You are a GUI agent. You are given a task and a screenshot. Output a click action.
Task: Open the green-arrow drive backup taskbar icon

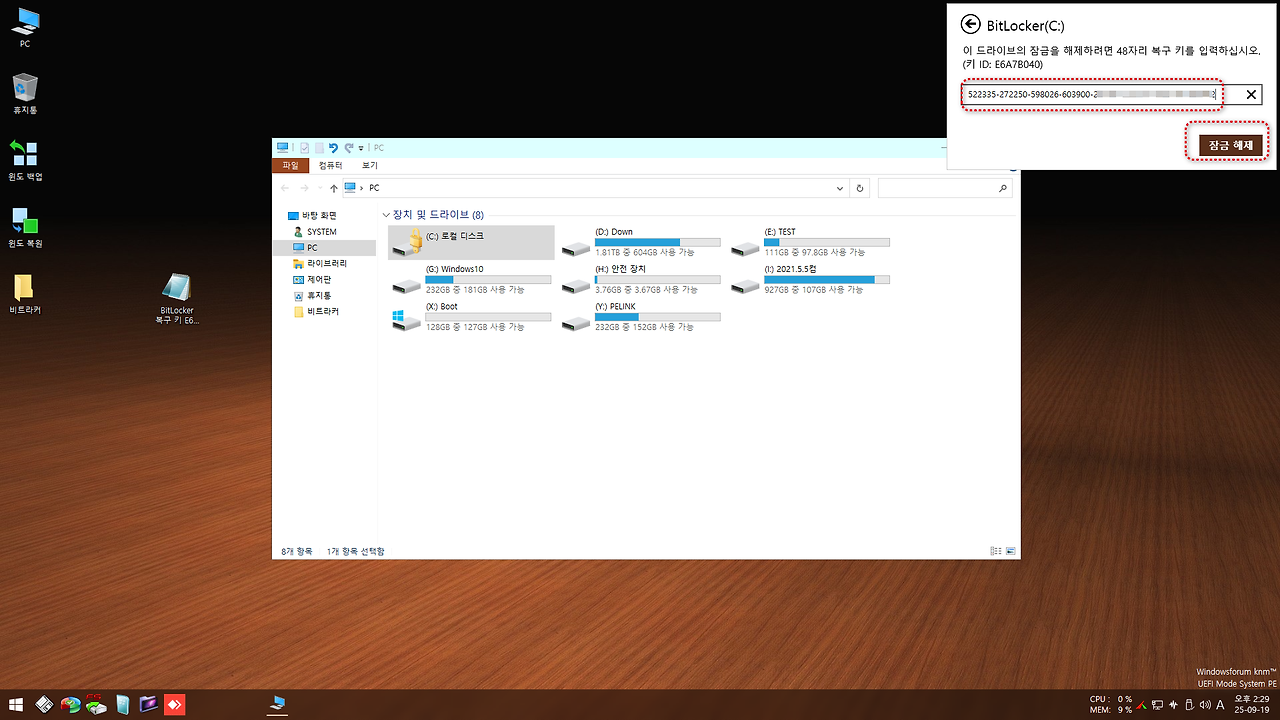(96, 705)
